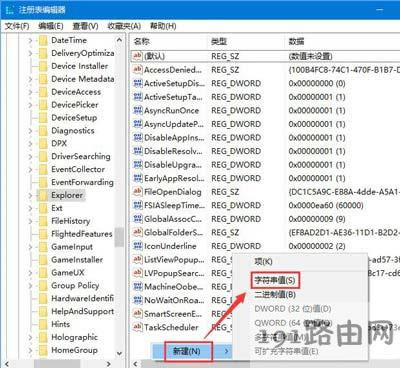Click the FileHistory folder icon
Image resolution: width=400 pixels, height=368 pixels.
pos(43,221)
